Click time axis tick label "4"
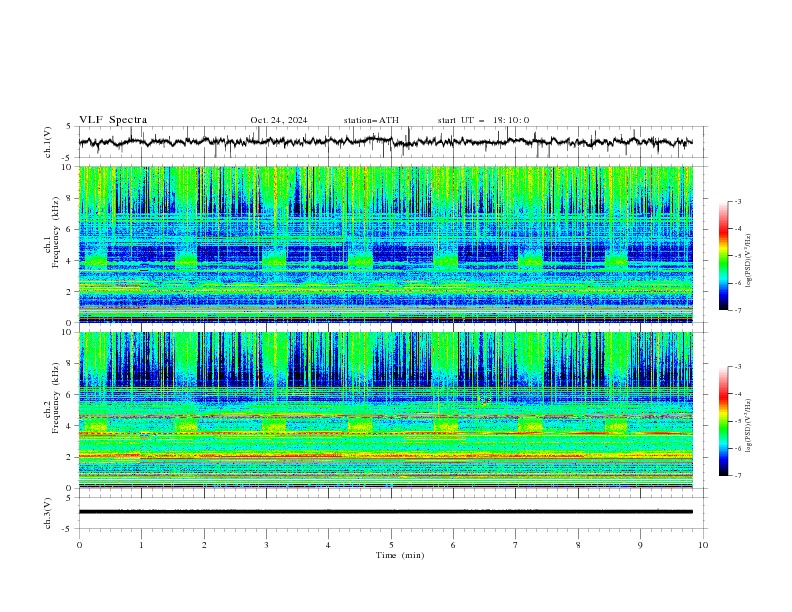 click(328, 545)
